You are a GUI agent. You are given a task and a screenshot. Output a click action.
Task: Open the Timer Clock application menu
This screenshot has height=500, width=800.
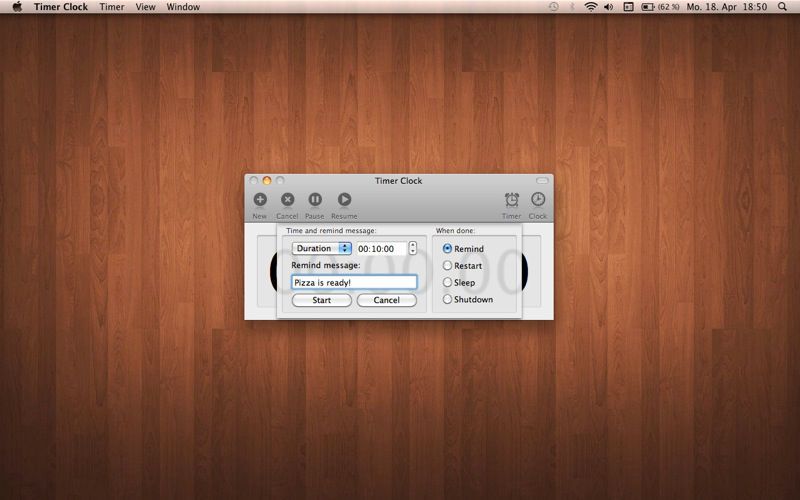[x=61, y=7]
